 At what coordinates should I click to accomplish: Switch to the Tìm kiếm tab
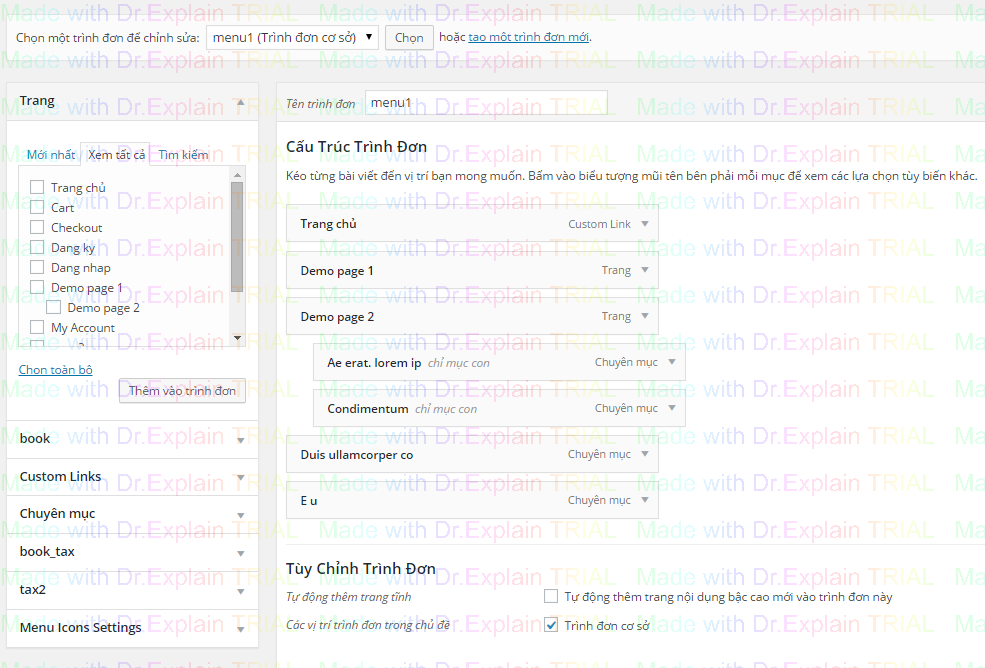coord(183,155)
